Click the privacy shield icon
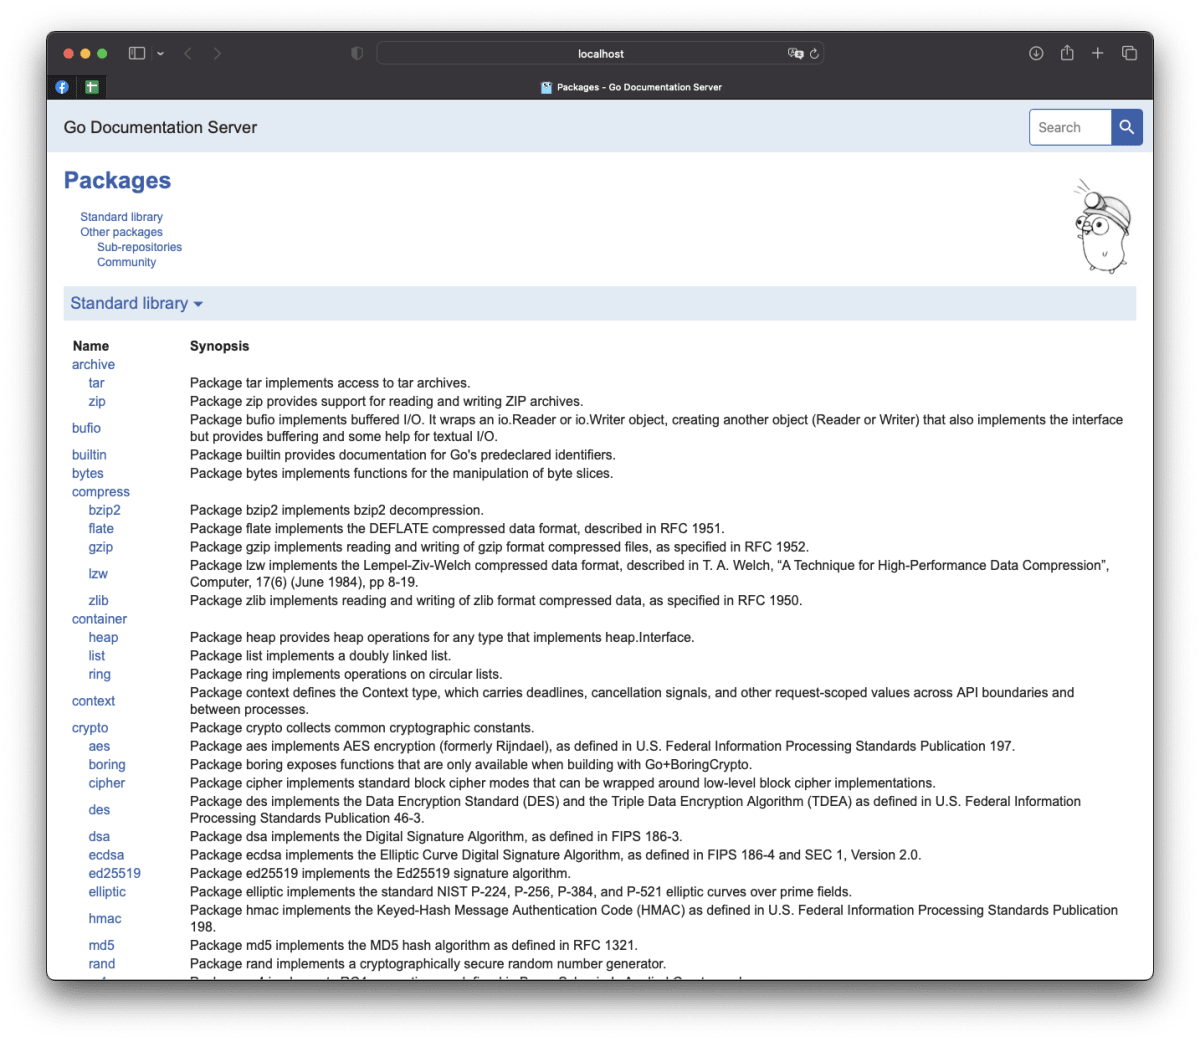1200x1042 pixels. point(357,53)
